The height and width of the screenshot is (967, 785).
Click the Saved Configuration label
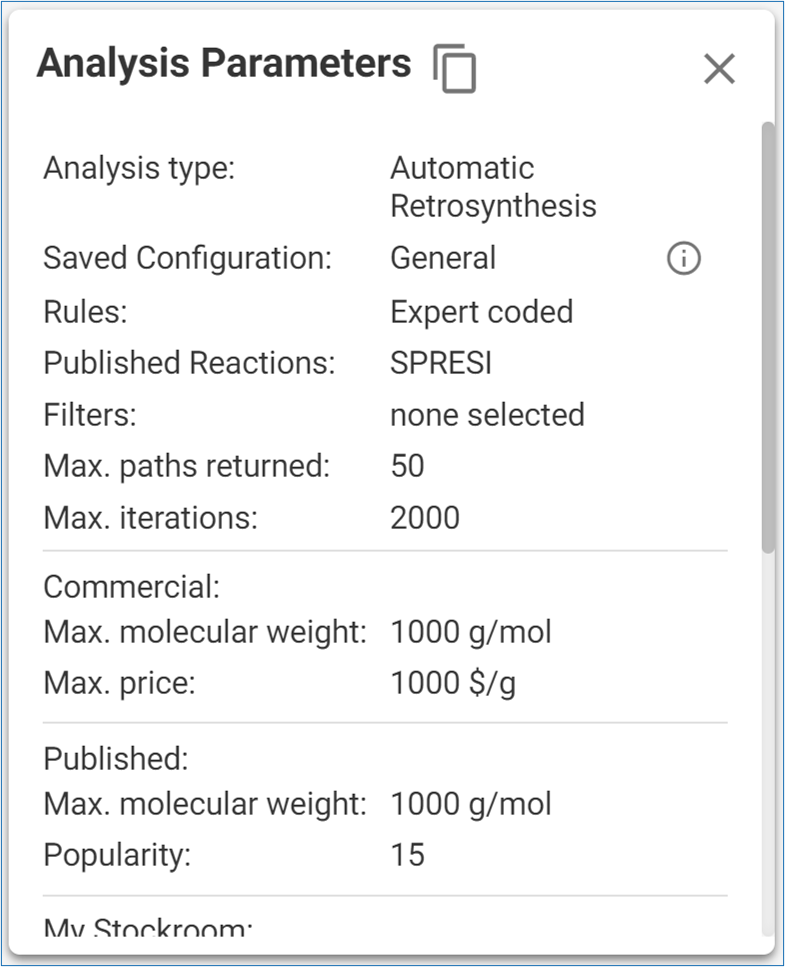187,258
